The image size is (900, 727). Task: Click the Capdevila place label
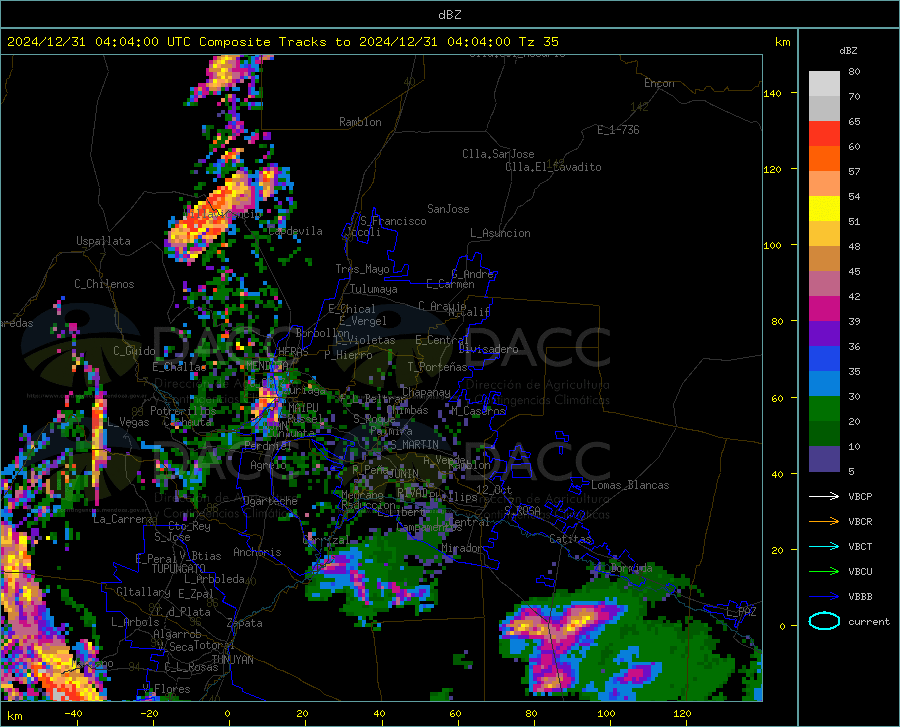click(x=295, y=231)
